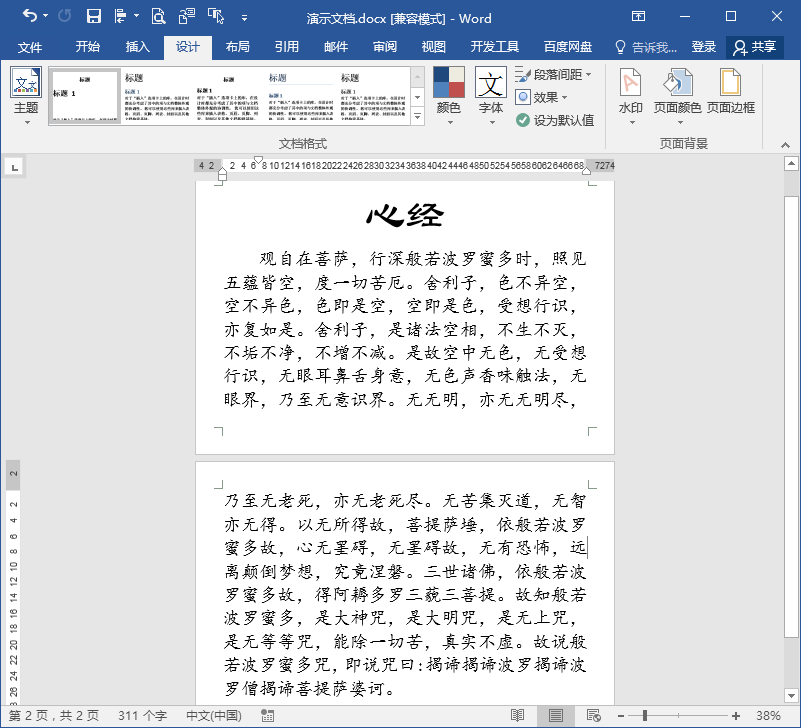Click Set as Default (设为默认值)

click(x=555, y=121)
